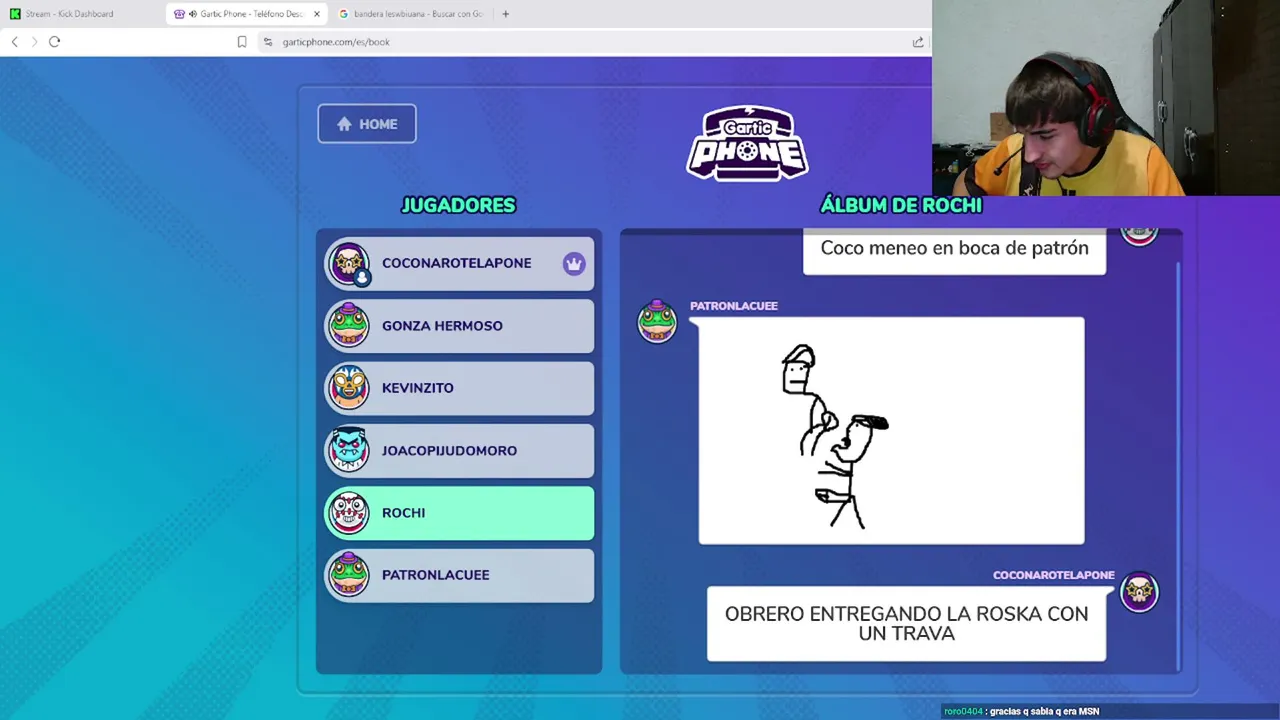Click PATRONLACUEE's avatar in the players list
Screen dimensions: 1280x720
(349, 575)
